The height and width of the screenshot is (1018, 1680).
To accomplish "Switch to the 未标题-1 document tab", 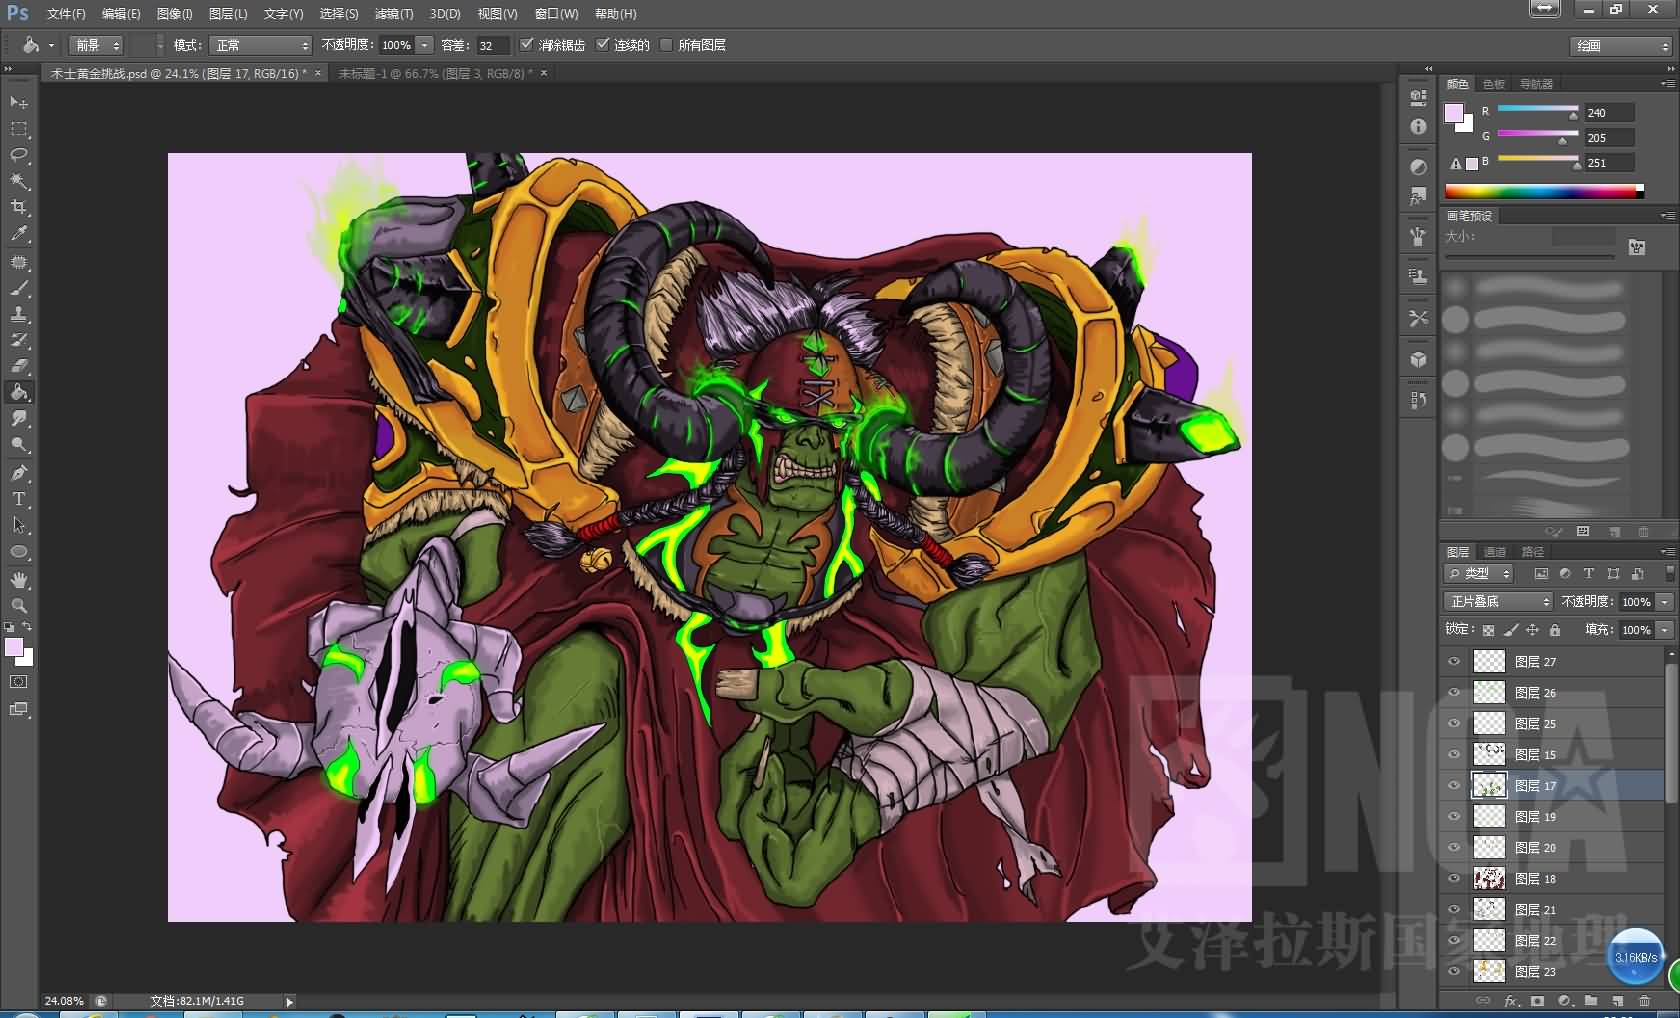I will click(x=434, y=73).
